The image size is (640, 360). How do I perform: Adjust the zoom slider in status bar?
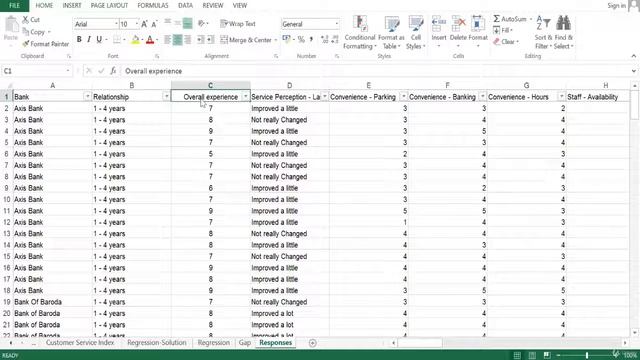(x=587, y=355)
